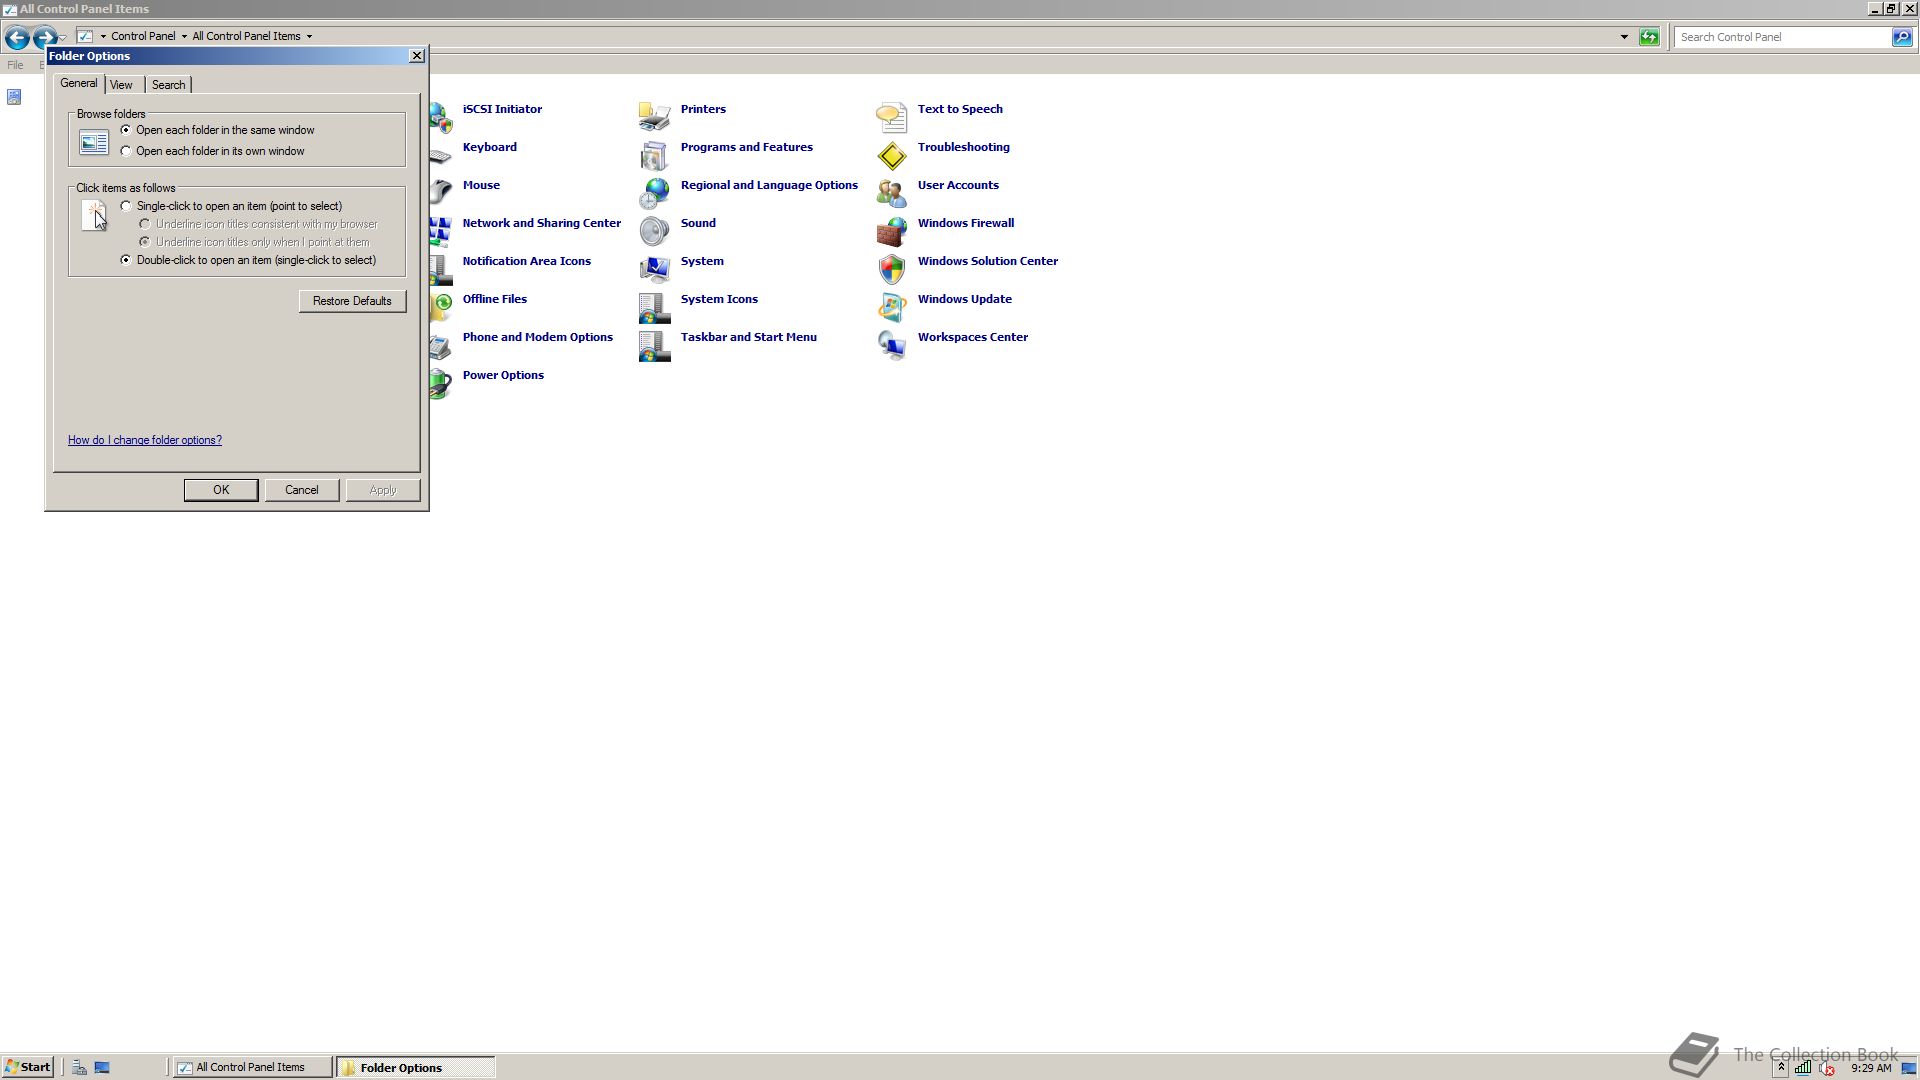This screenshot has height=1080, width=1920.
Task: Open the Sound speaker icon
Action: [x=654, y=231]
